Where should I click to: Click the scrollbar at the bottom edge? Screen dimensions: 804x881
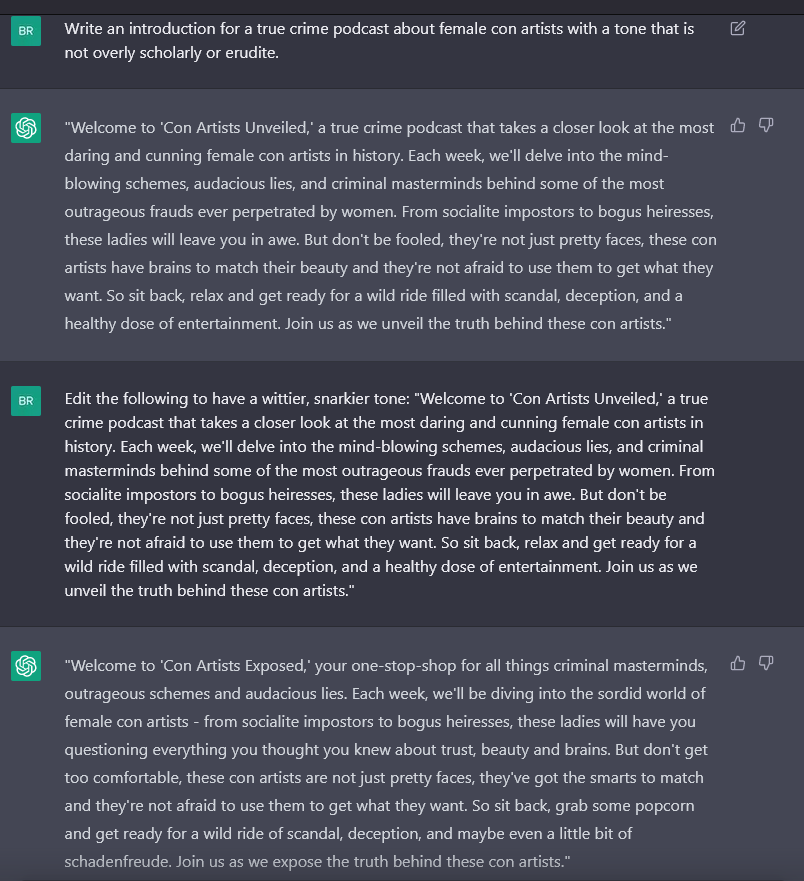tap(400, 877)
